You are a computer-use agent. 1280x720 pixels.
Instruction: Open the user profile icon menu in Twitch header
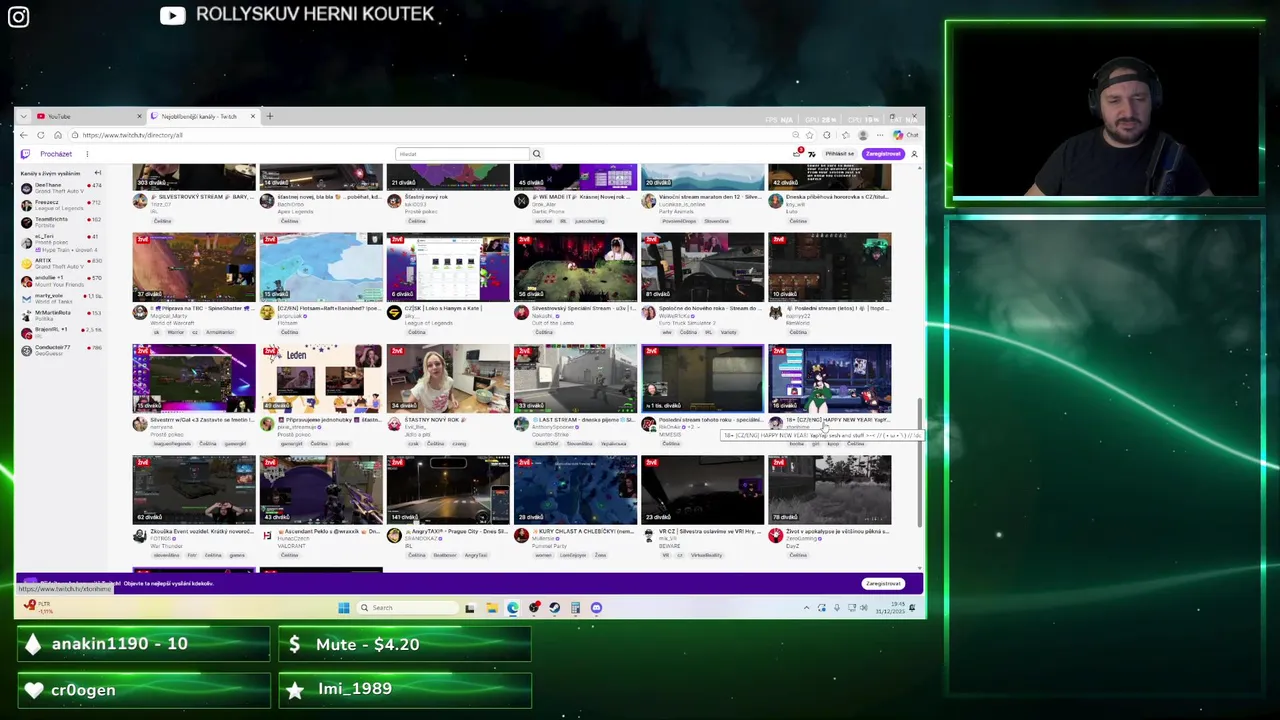[914, 154]
